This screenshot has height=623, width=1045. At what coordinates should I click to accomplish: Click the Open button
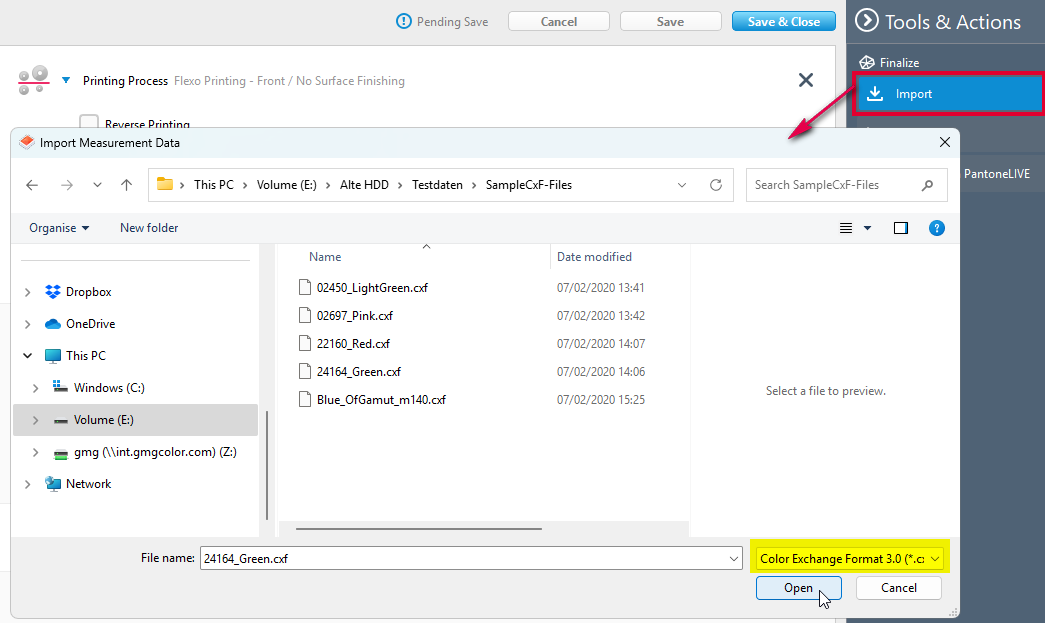[x=798, y=588]
